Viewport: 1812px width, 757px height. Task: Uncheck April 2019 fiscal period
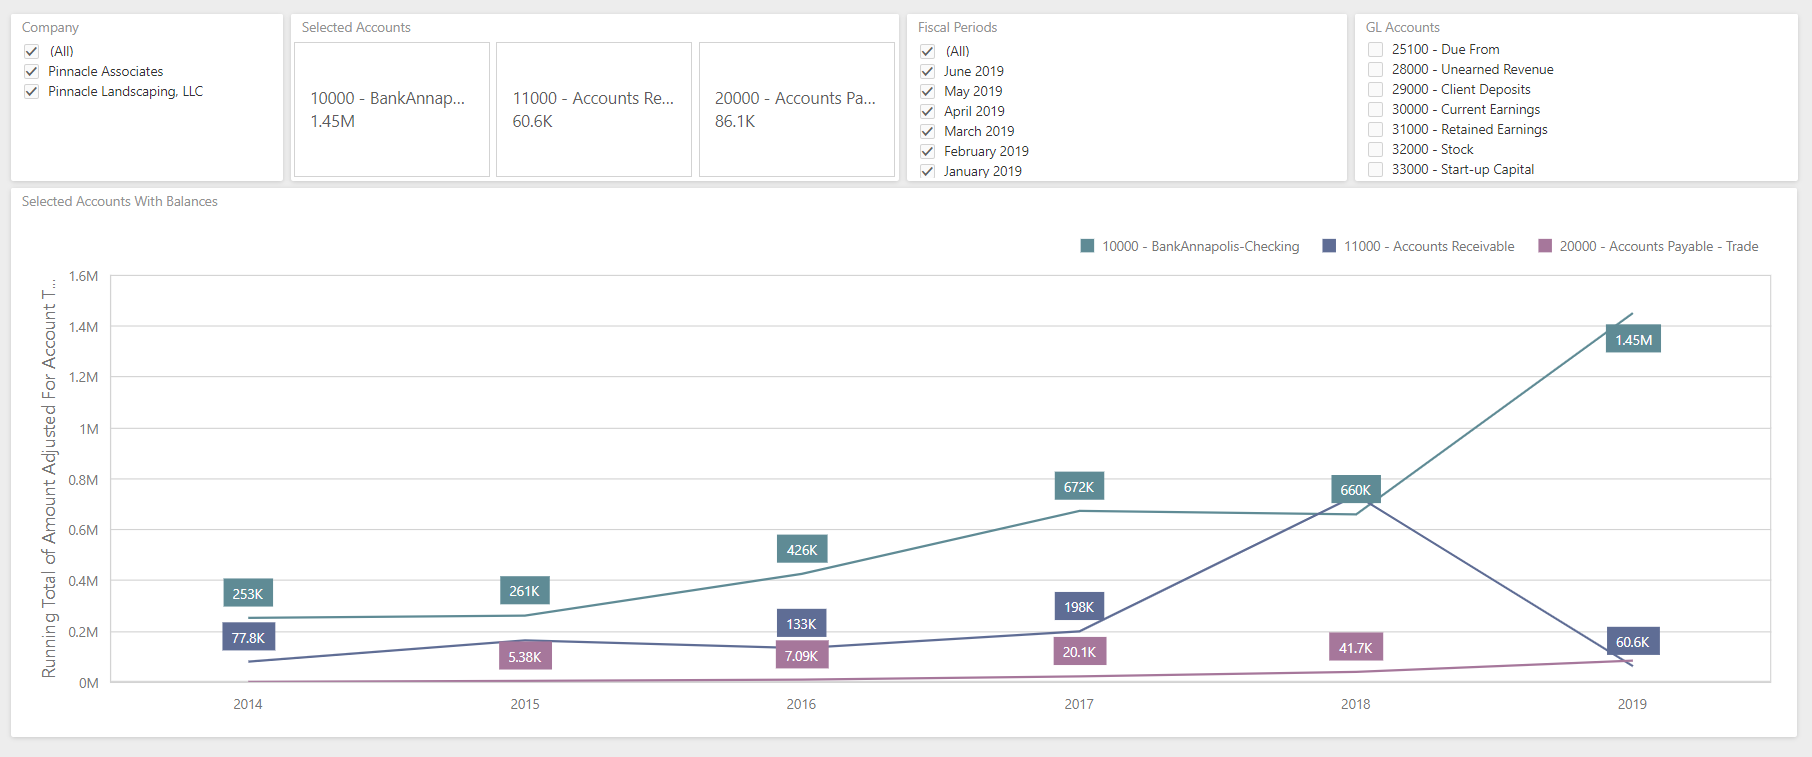[927, 111]
